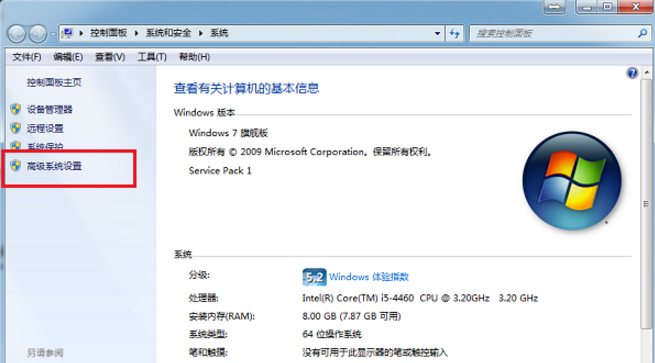Screen dimensions: 655x363
Task: Open the address bar history dropdown
Action: (437, 33)
